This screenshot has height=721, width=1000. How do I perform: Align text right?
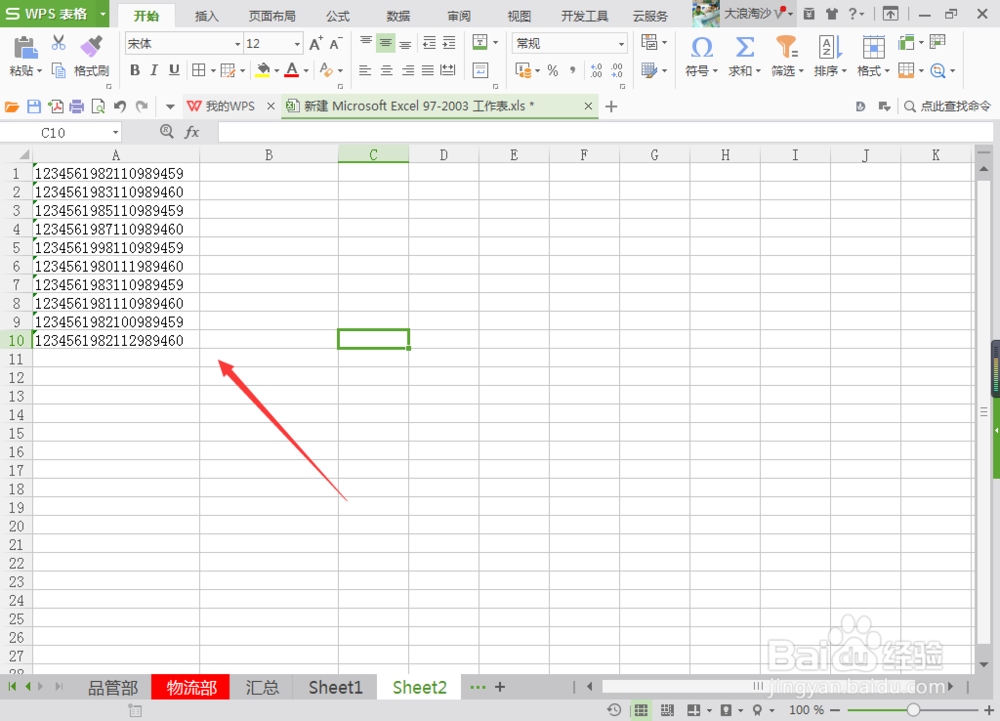pyautogui.click(x=408, y=70)
